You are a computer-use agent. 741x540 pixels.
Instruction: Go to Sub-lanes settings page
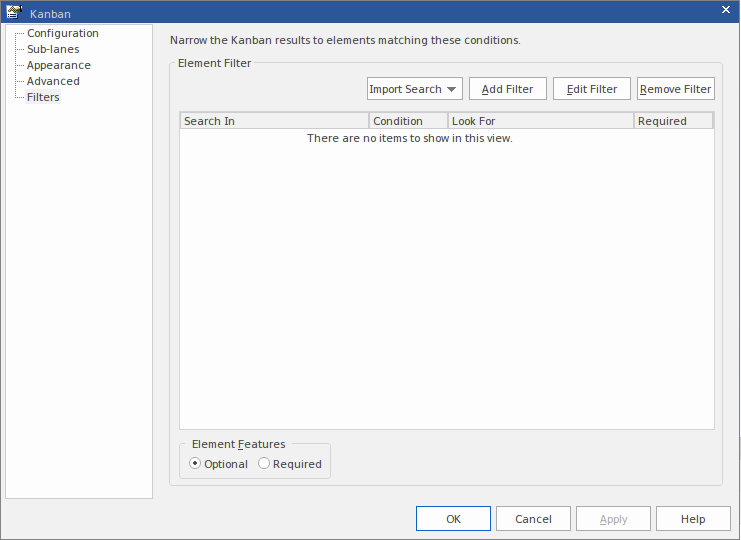[53, 49]
